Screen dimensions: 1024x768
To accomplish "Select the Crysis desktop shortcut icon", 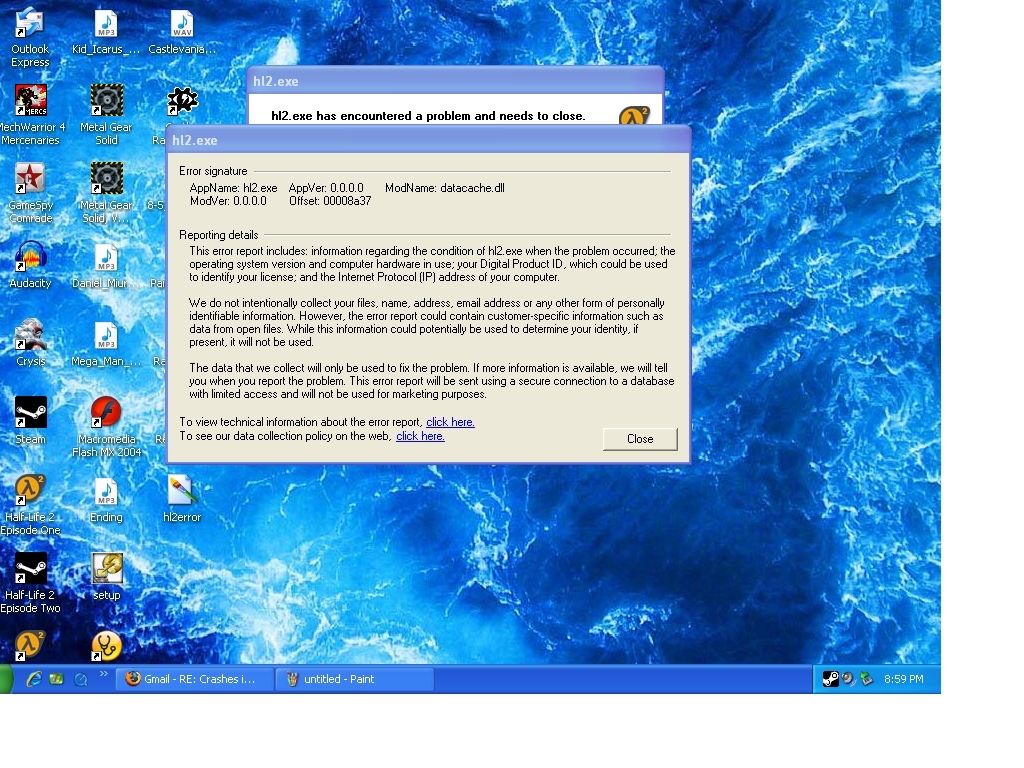I will tap(30, 335).
